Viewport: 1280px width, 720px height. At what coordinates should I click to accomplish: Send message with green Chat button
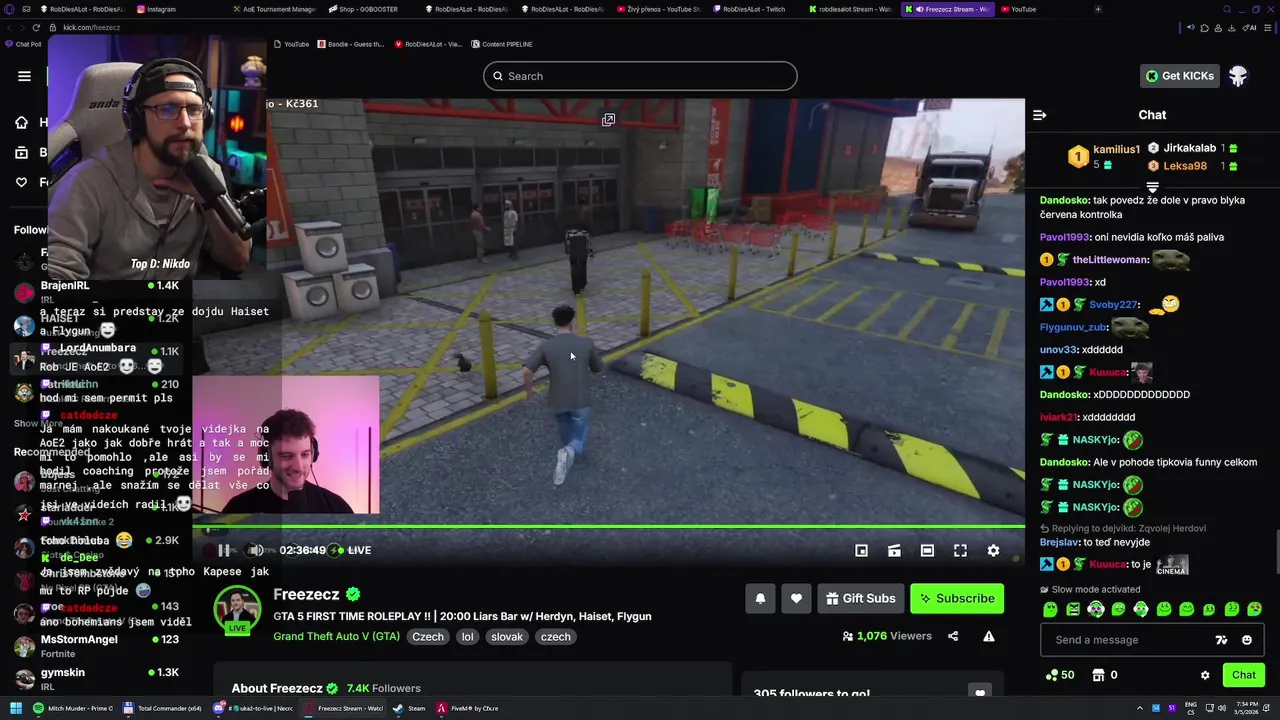click(x=1244, y=675)
